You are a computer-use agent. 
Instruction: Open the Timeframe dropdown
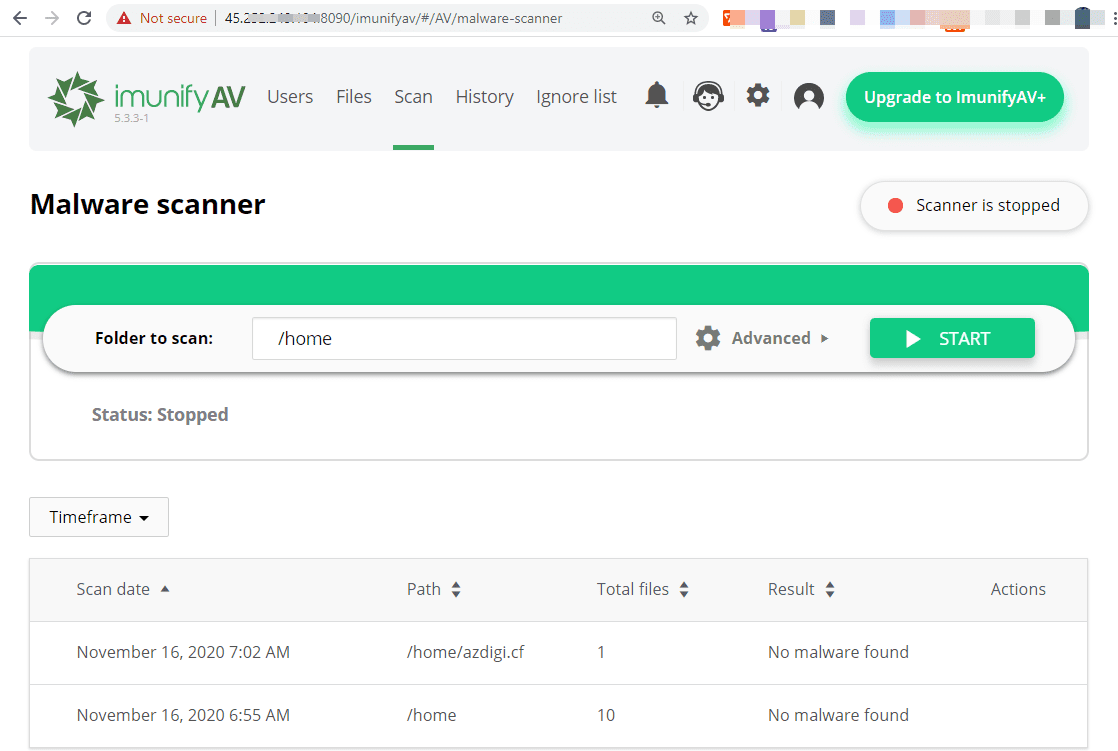tap(98, 517)
